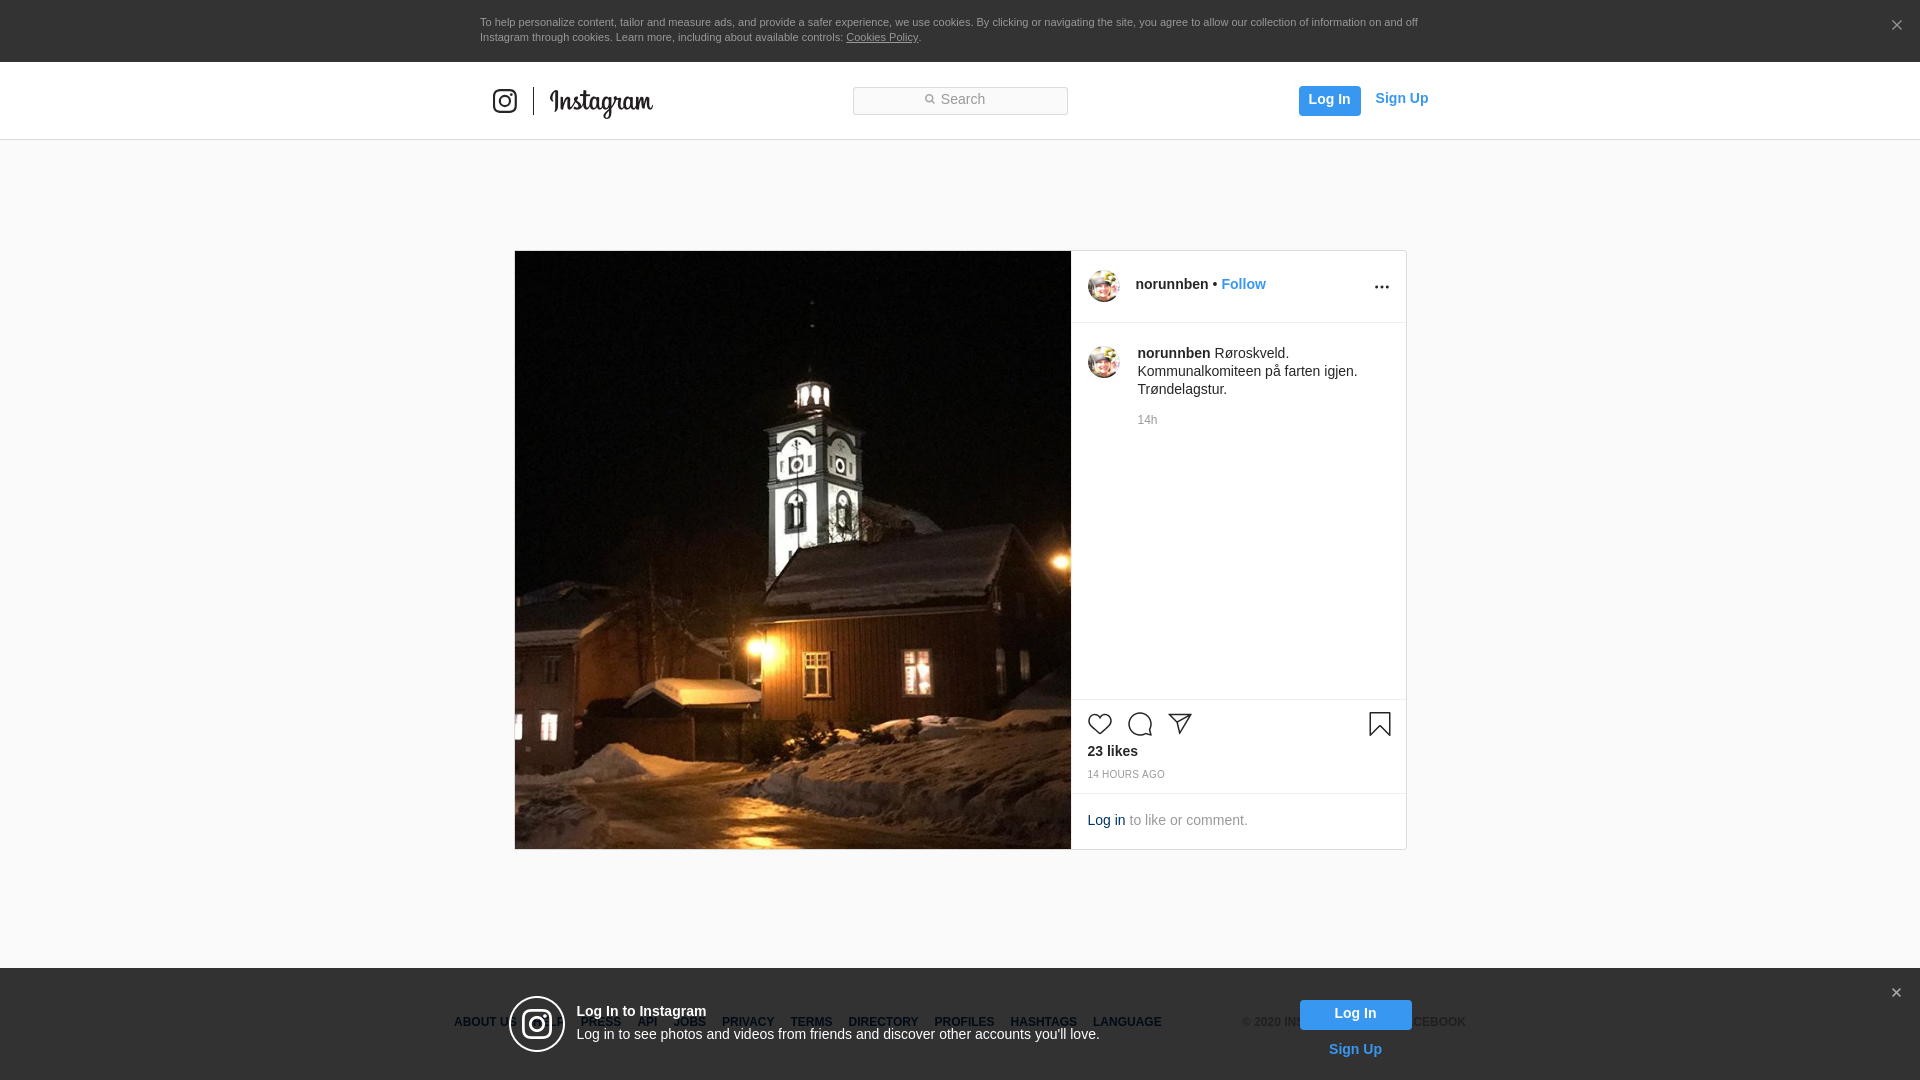Open norunnben's header profile picture

[1104, 286]
